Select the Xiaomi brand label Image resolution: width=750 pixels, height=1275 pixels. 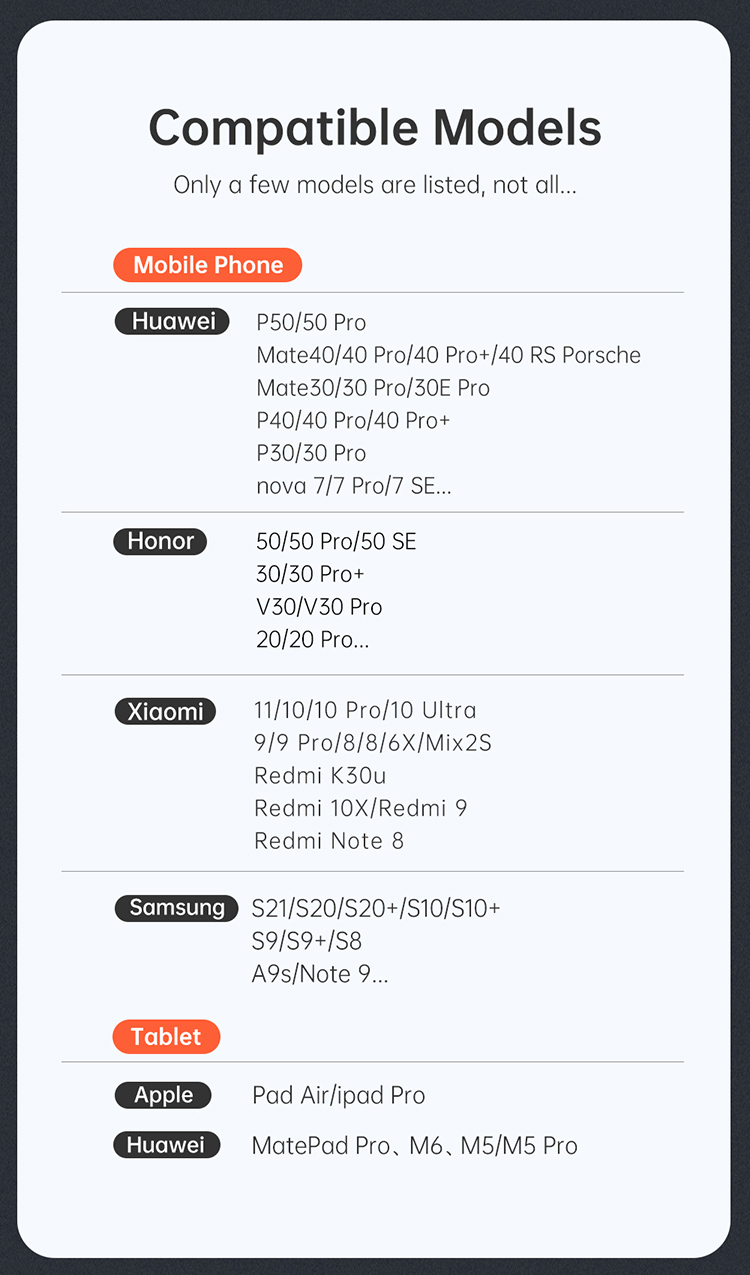pos(165,711)
